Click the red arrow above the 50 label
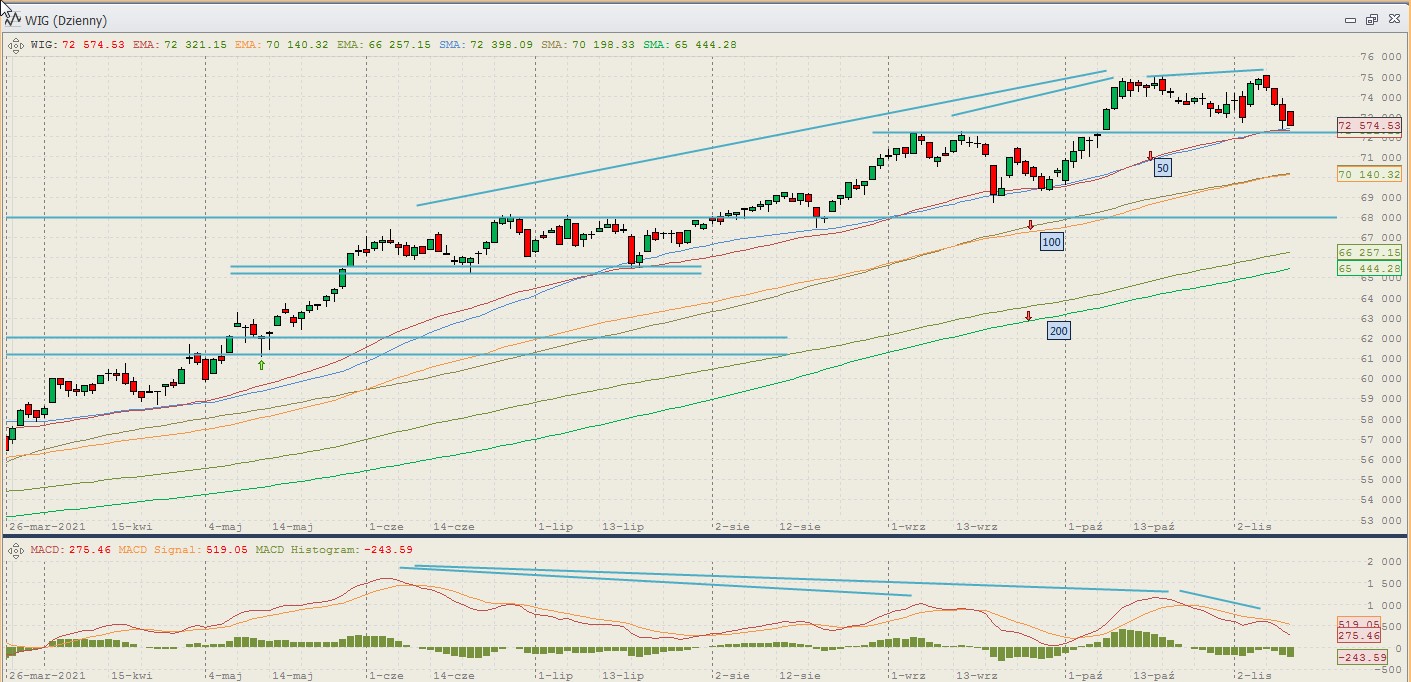Viewport: 1411px width, 682px height. (x=1150, y=155)
